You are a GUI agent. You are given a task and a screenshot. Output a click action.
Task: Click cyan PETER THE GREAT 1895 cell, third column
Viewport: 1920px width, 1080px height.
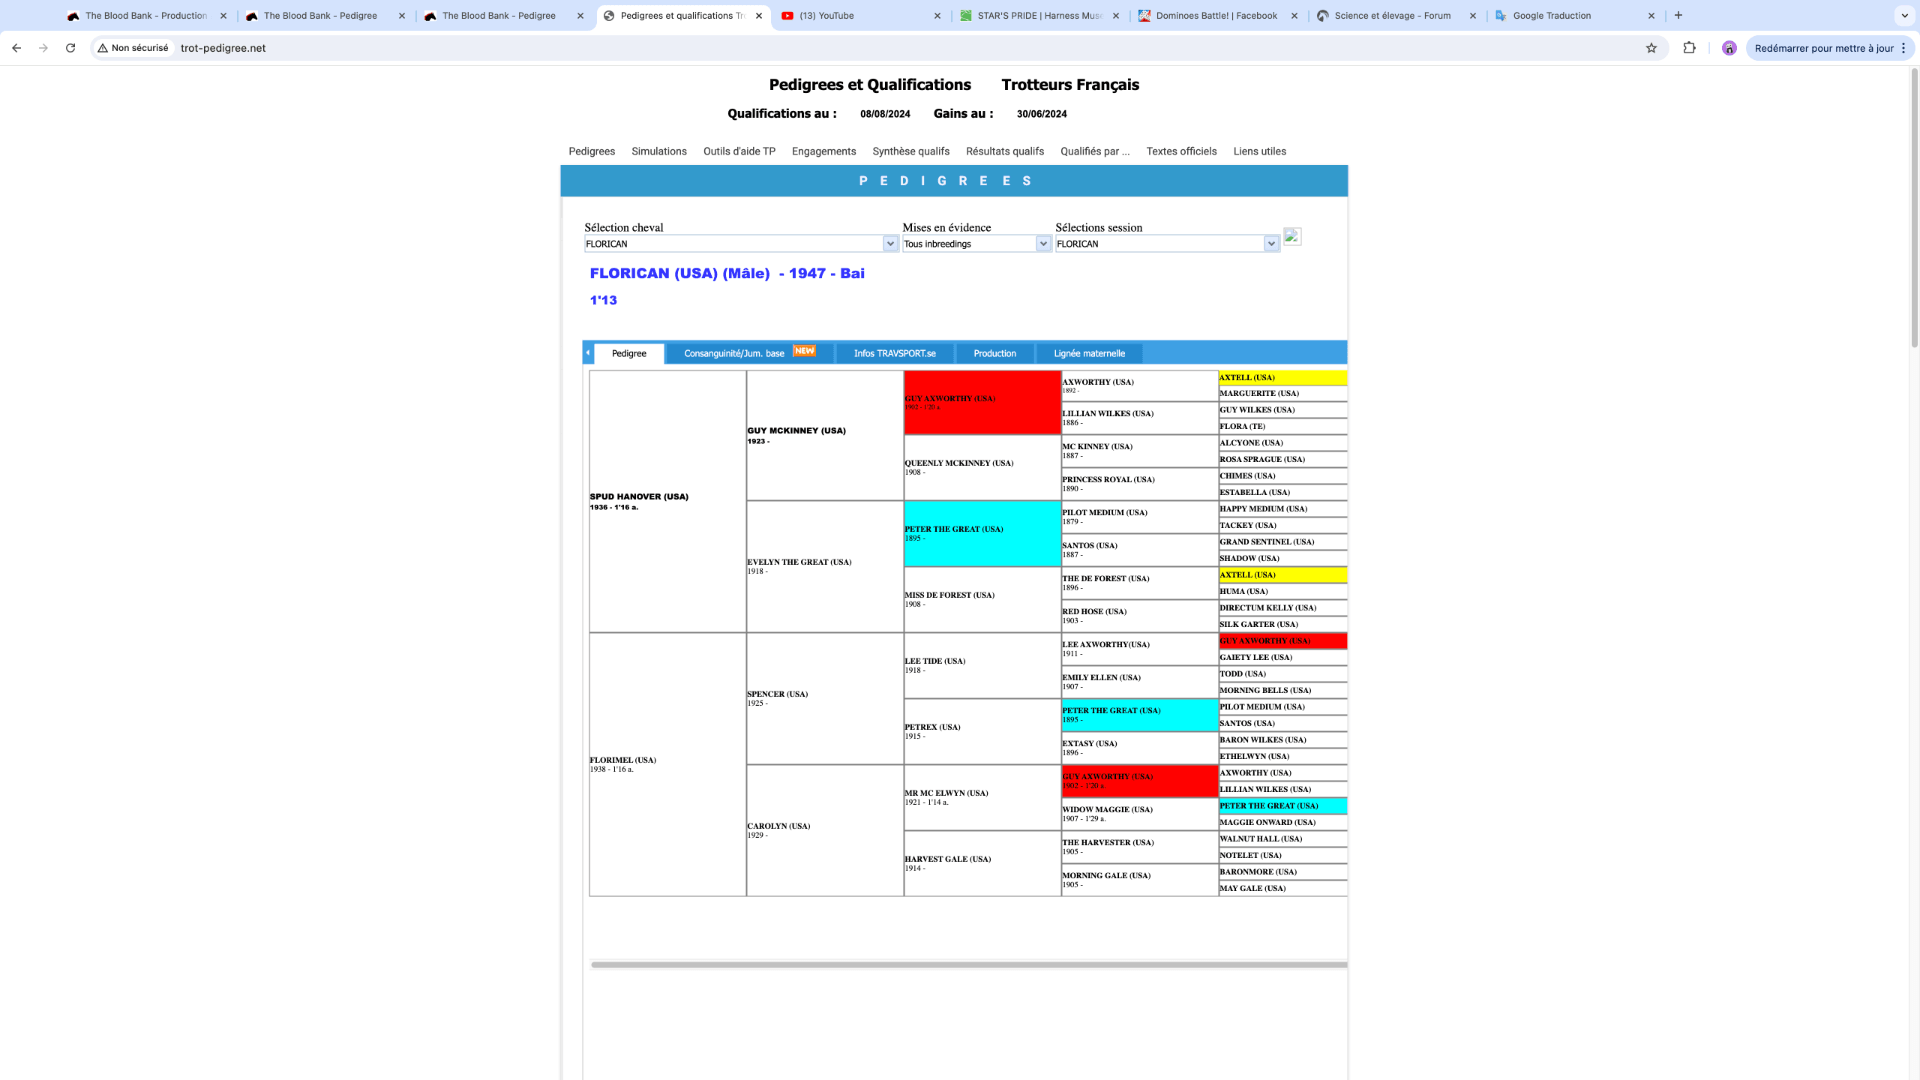[982, 534]
